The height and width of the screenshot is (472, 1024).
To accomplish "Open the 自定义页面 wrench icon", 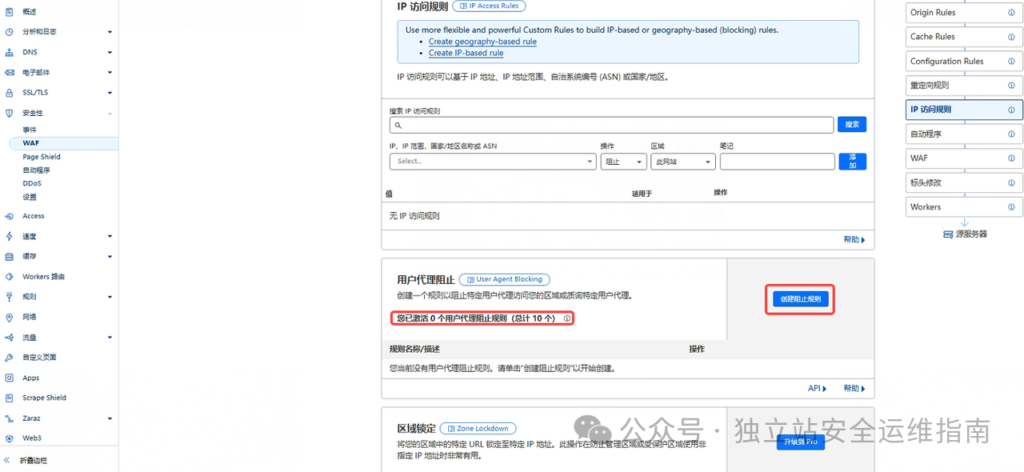I will click(x=9, y=358).
